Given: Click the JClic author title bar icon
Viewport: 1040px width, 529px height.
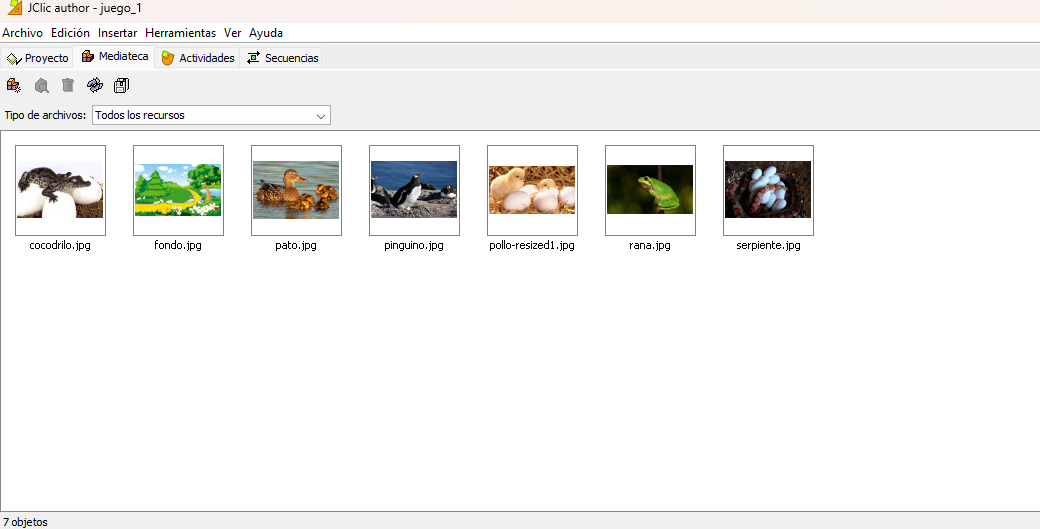Looking at the screenshot, I should (x=15, y=8).
